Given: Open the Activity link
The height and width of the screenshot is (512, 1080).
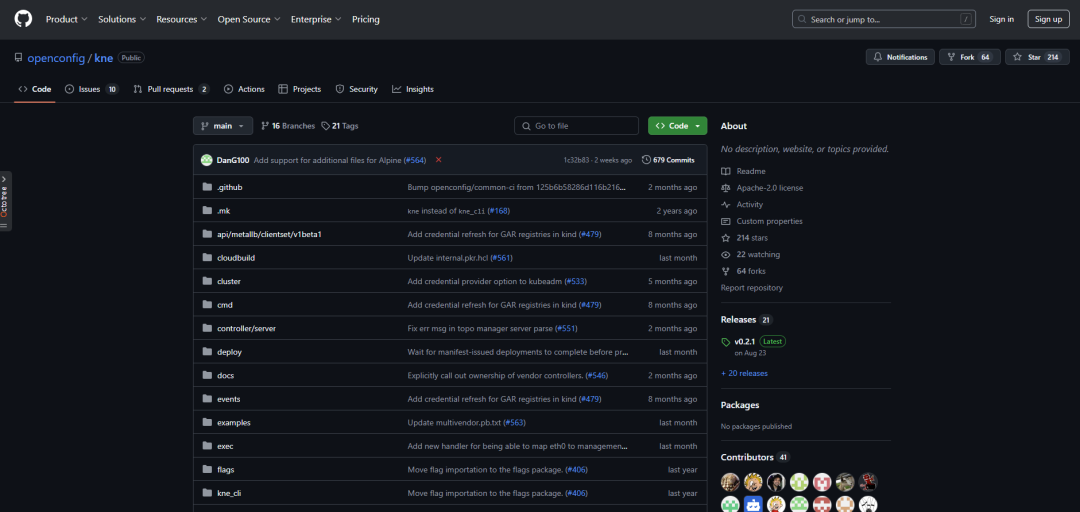Looking at the screenshot, I should coord(742,205).
